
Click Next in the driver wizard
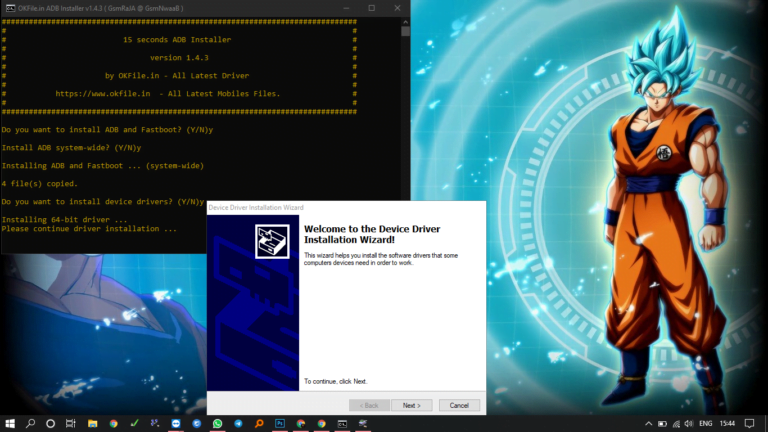(x=411, y=405)
